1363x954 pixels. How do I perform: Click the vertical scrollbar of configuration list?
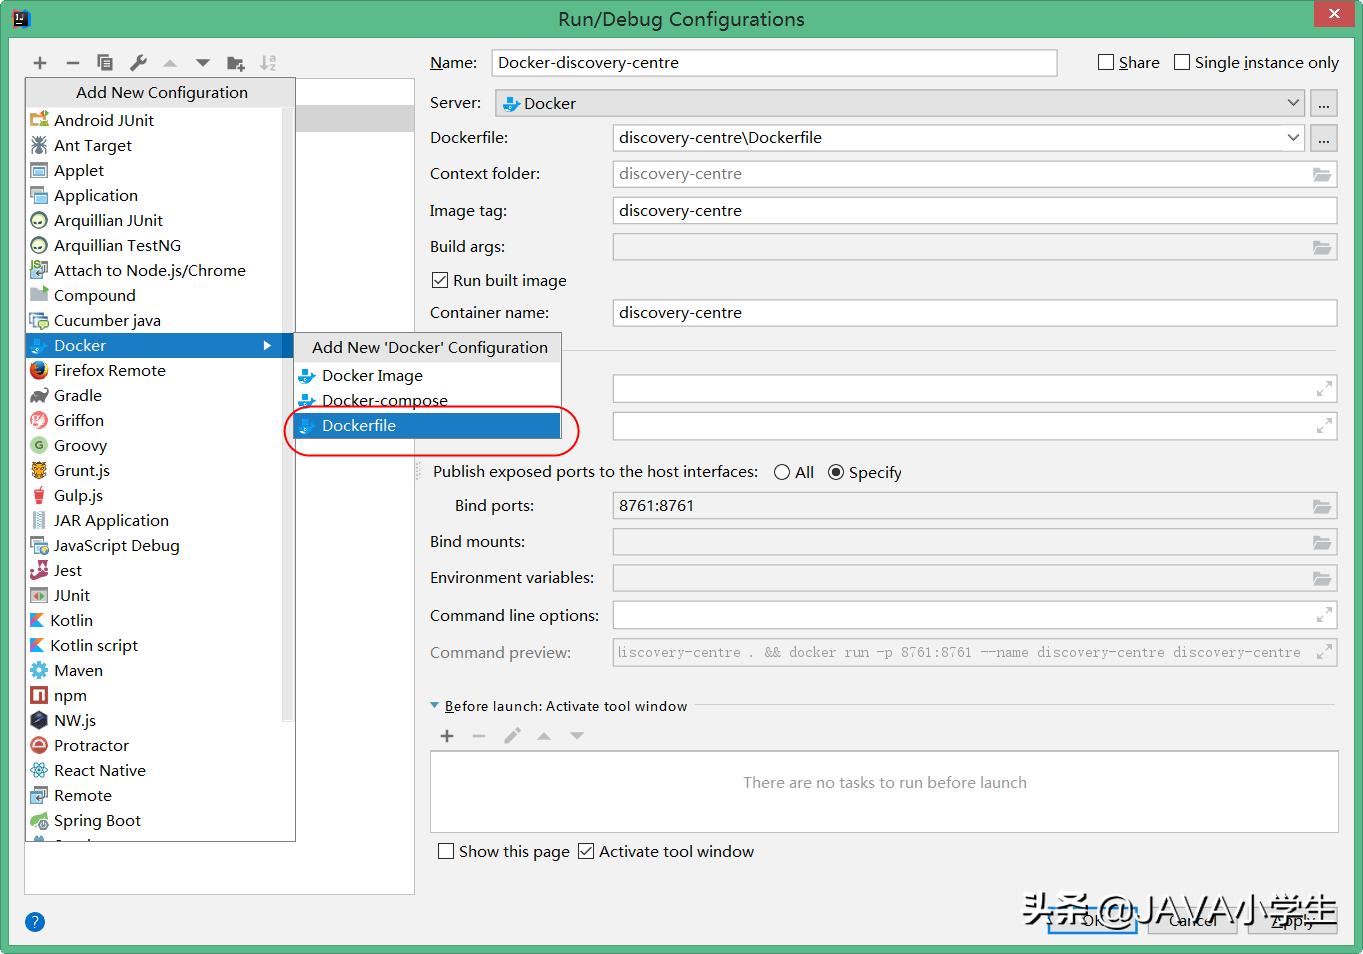[288, 413]
